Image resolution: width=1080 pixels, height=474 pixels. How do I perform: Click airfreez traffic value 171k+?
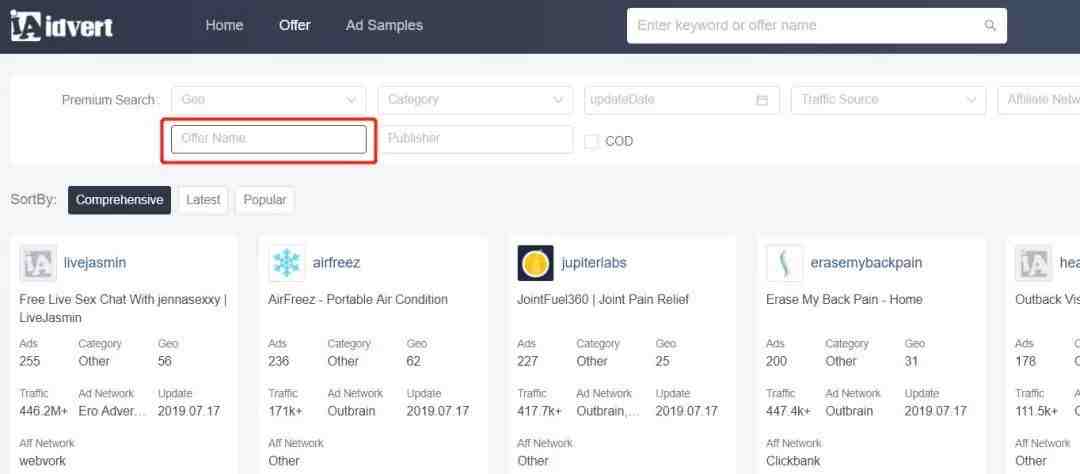point(286,411)
